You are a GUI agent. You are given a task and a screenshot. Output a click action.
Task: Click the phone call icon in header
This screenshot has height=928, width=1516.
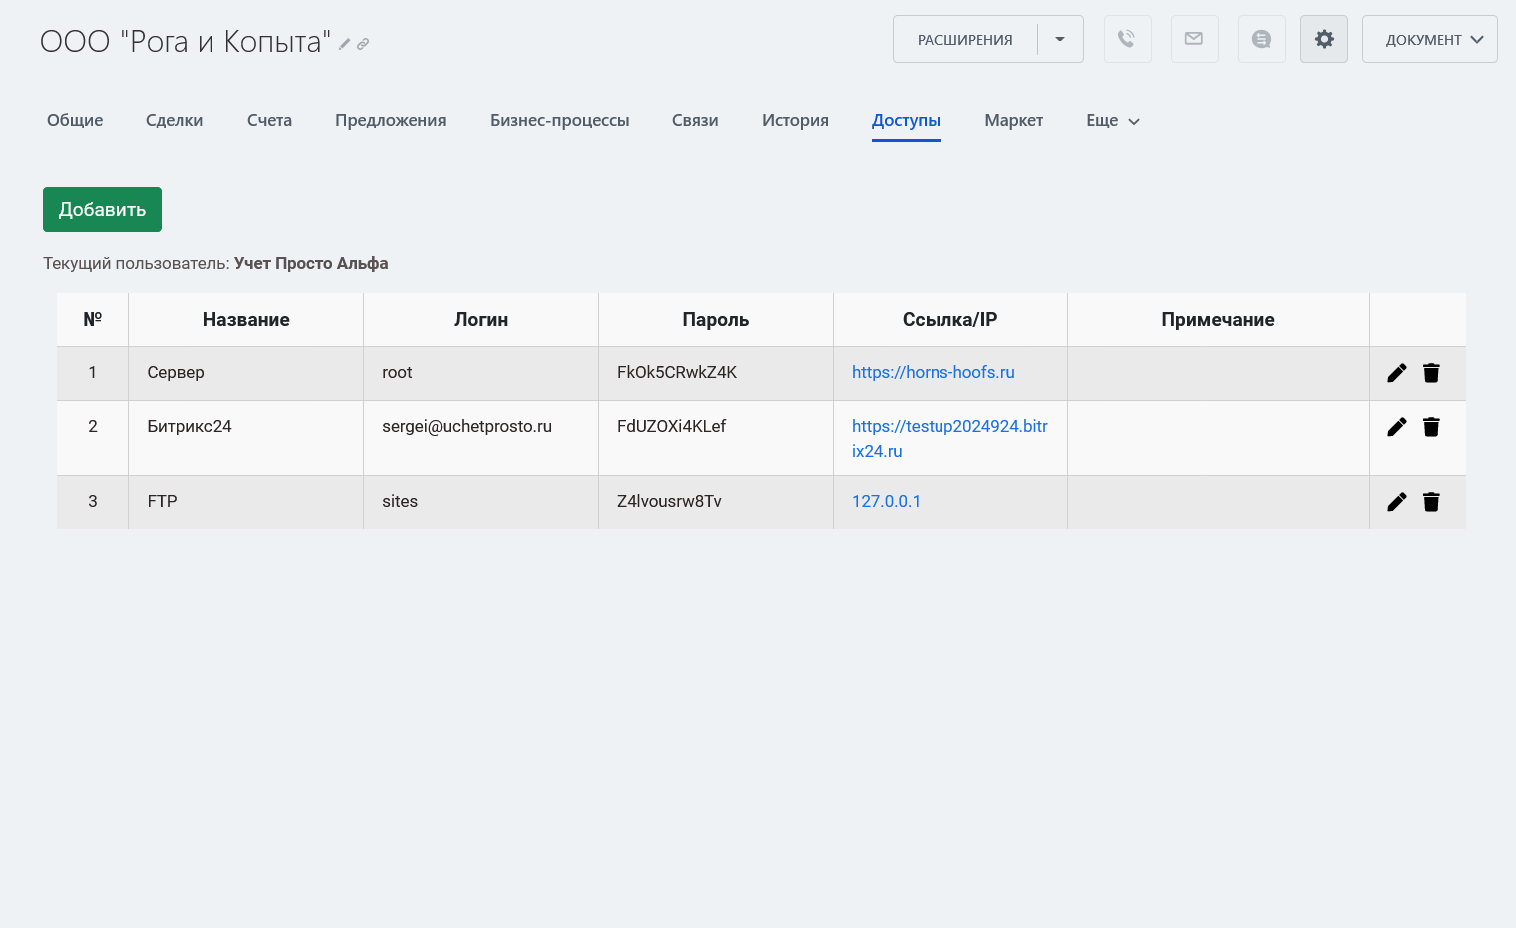point(1127,39)
